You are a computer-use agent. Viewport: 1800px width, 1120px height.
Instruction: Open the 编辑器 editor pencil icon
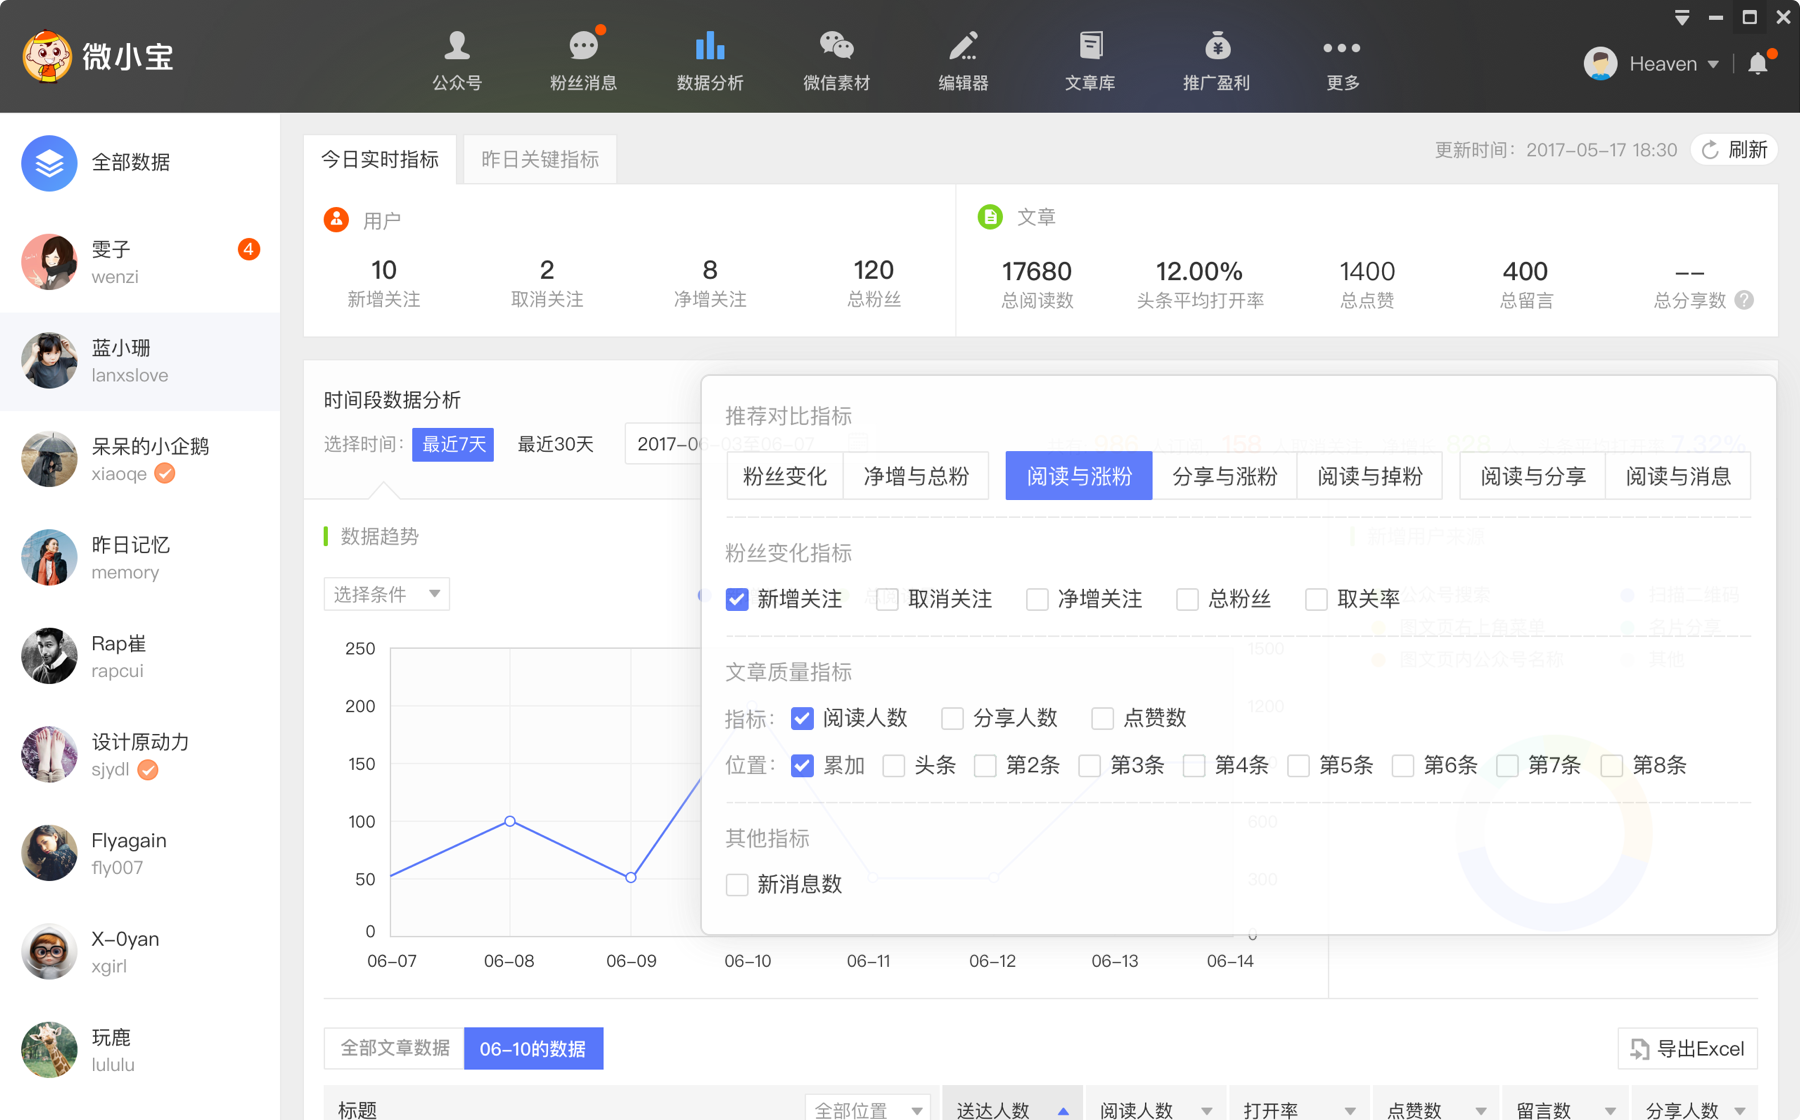click(963, 46)
